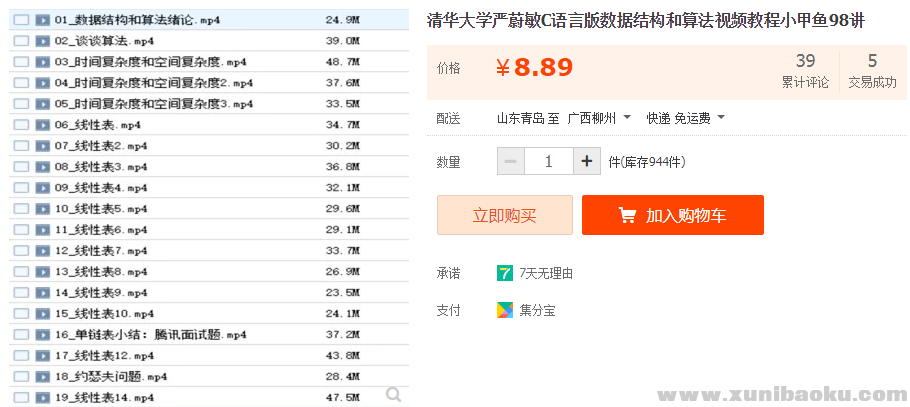Select checkbox for 14_线性表9.mp4

[21, 293]
